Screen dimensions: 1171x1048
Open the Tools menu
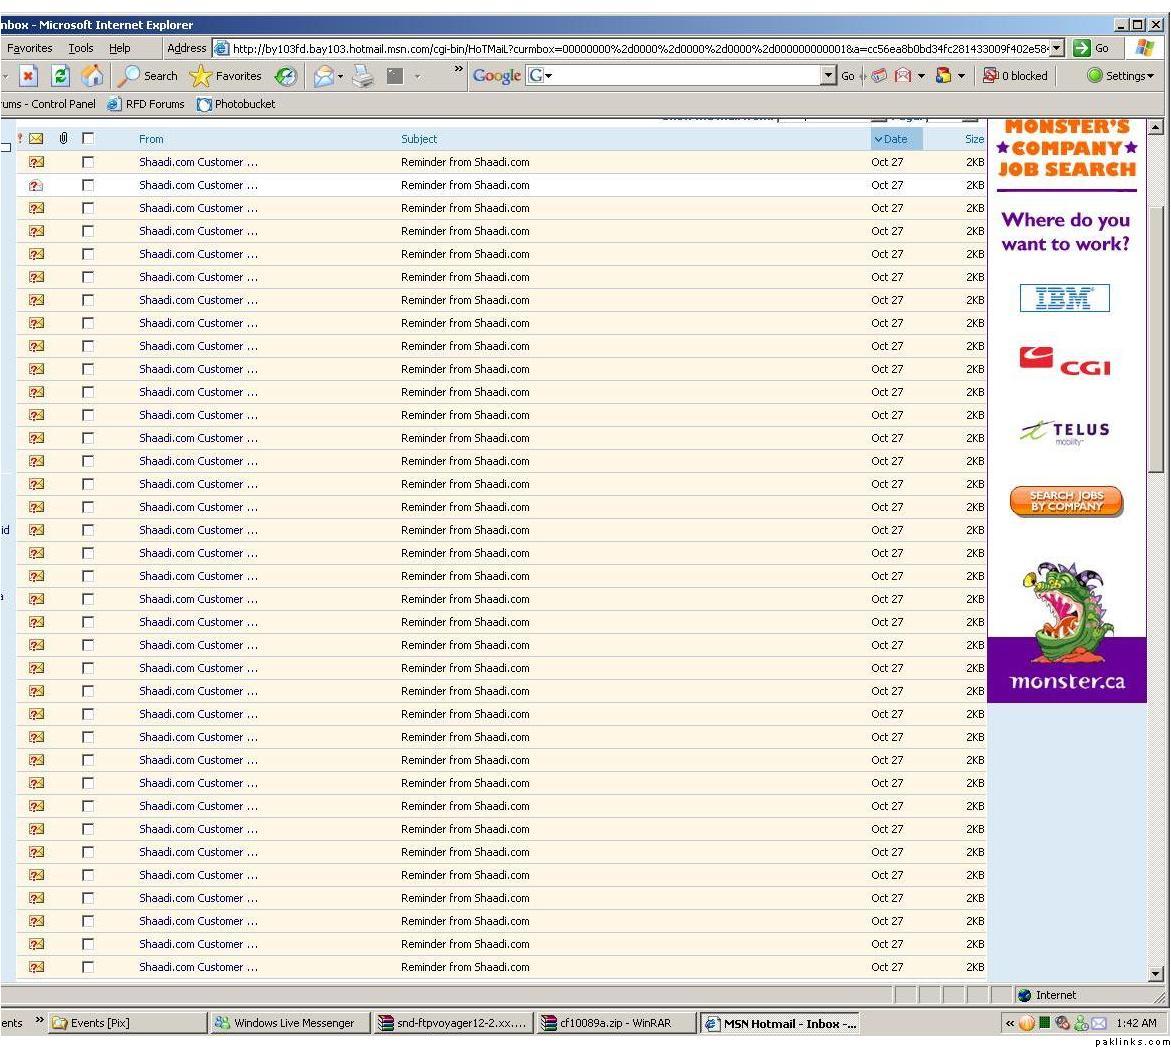point(81,48)
